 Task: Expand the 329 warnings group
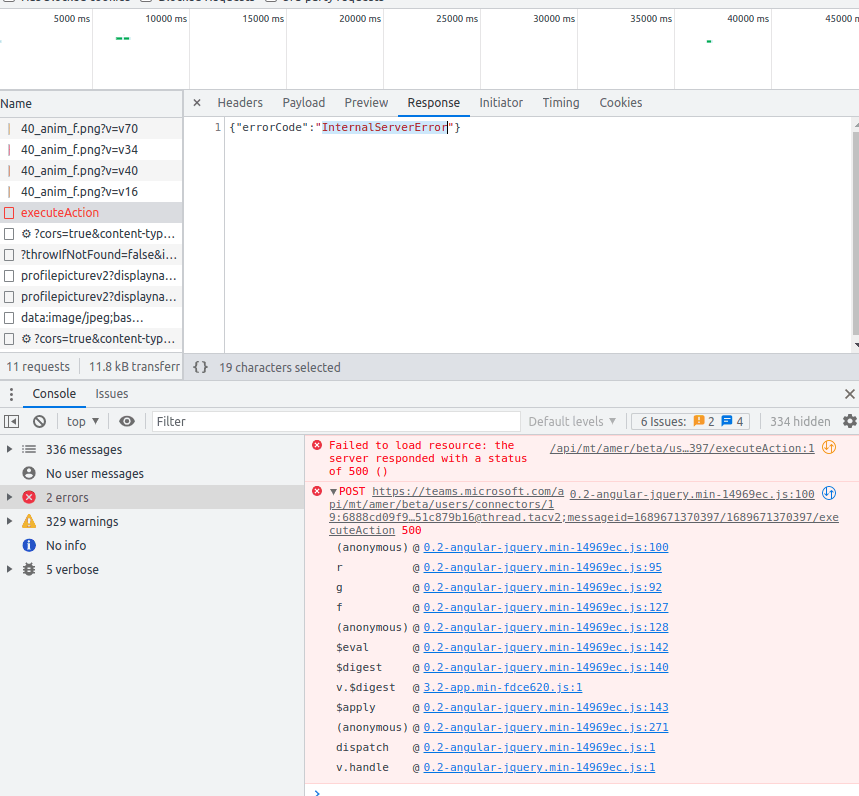(9, 521)
